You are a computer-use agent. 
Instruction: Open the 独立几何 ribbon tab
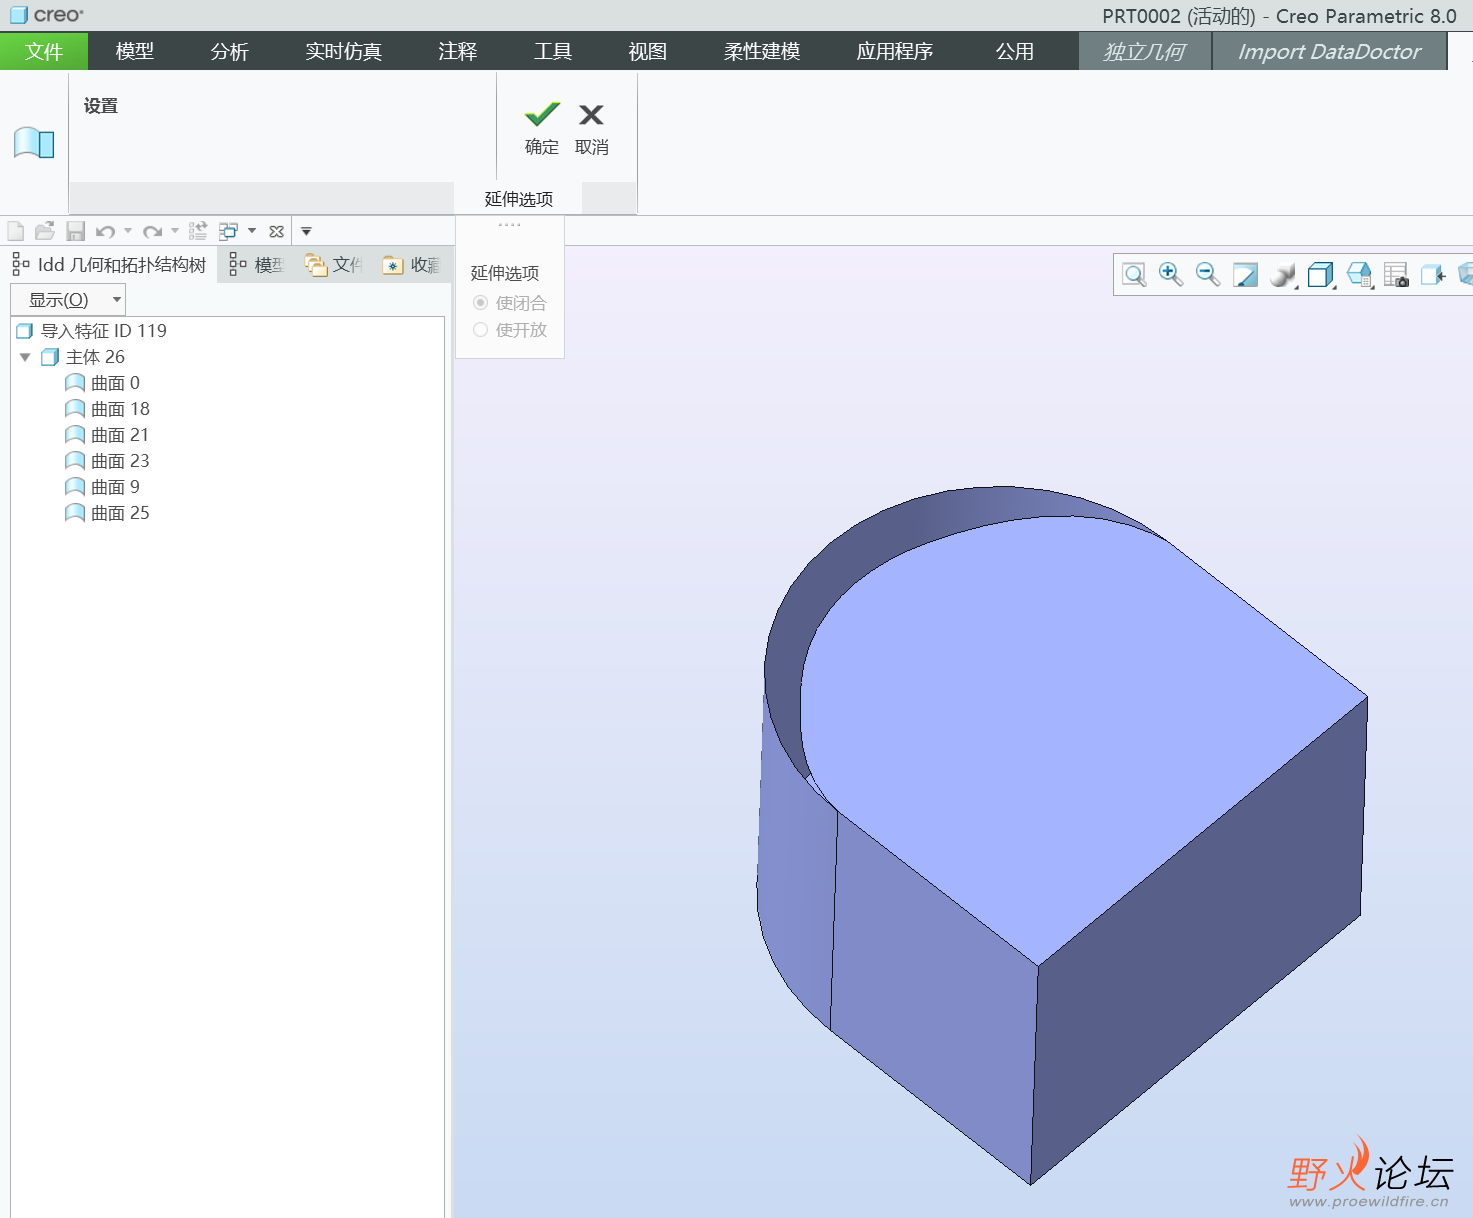pyautogui.click(x=1144, y=51)
